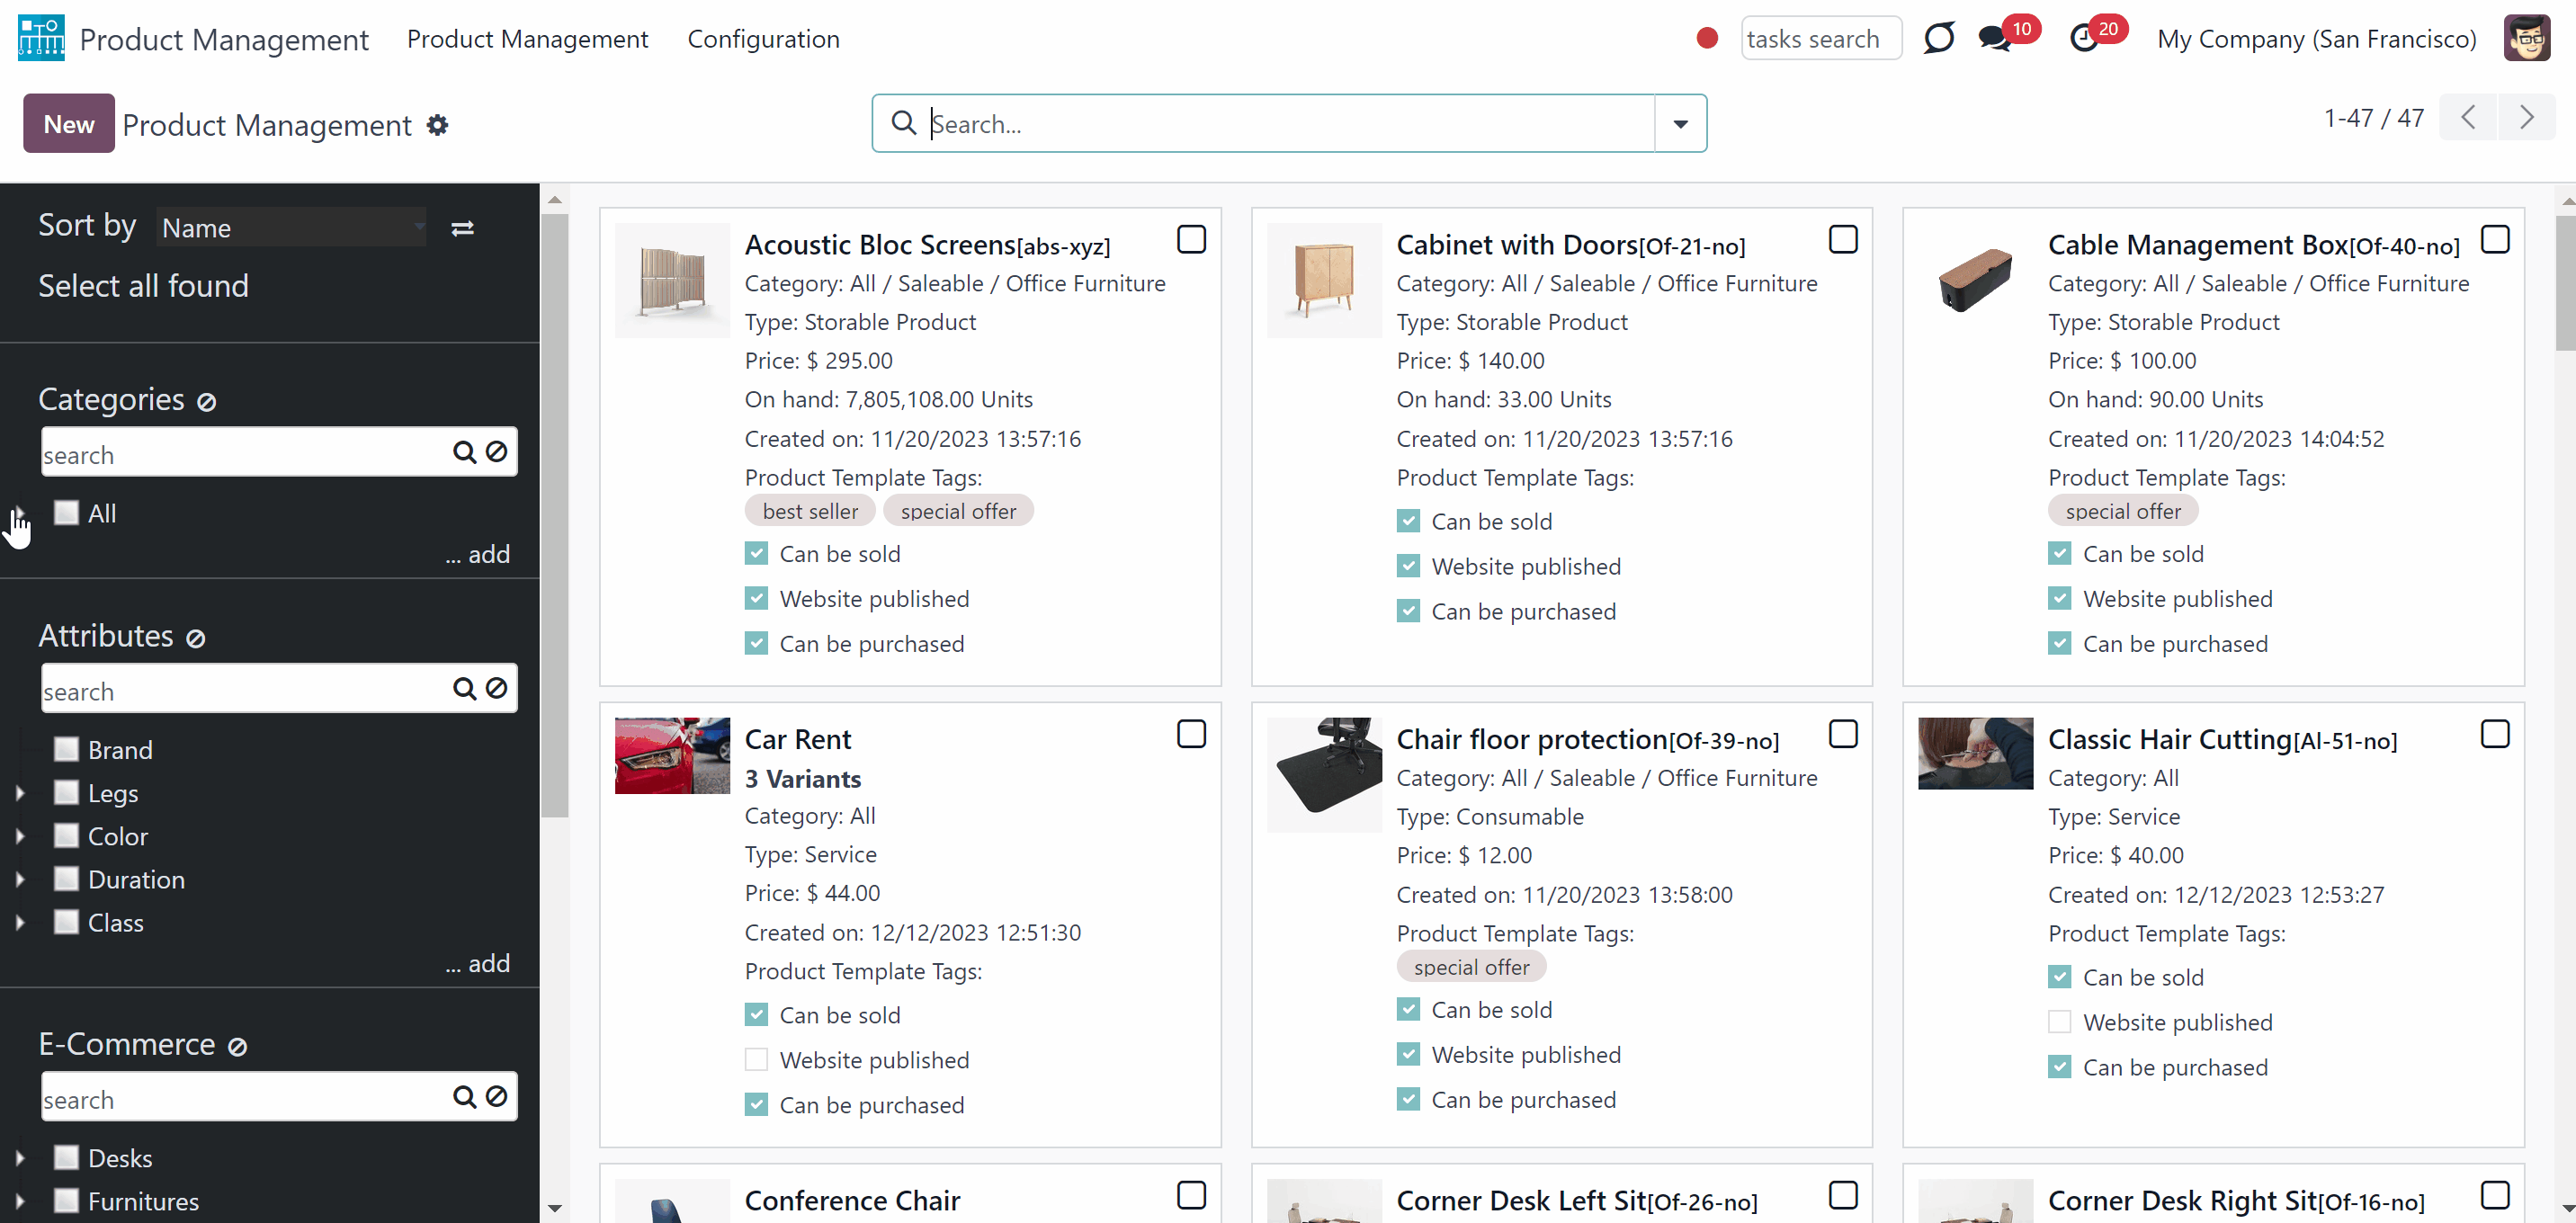Expand the Furnitures e-commerce node
Screen dimensions: 2576x1223
pyautogui.click(x=20, y=1201)
